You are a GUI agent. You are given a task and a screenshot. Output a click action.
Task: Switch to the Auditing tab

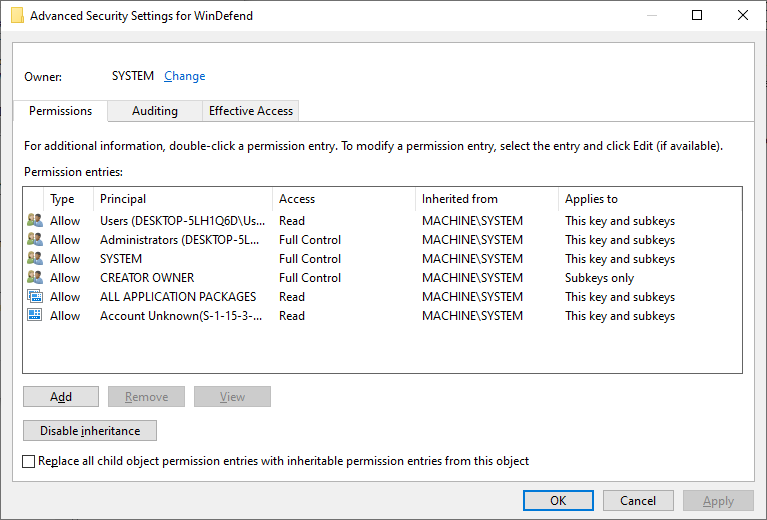pos(154,111)
